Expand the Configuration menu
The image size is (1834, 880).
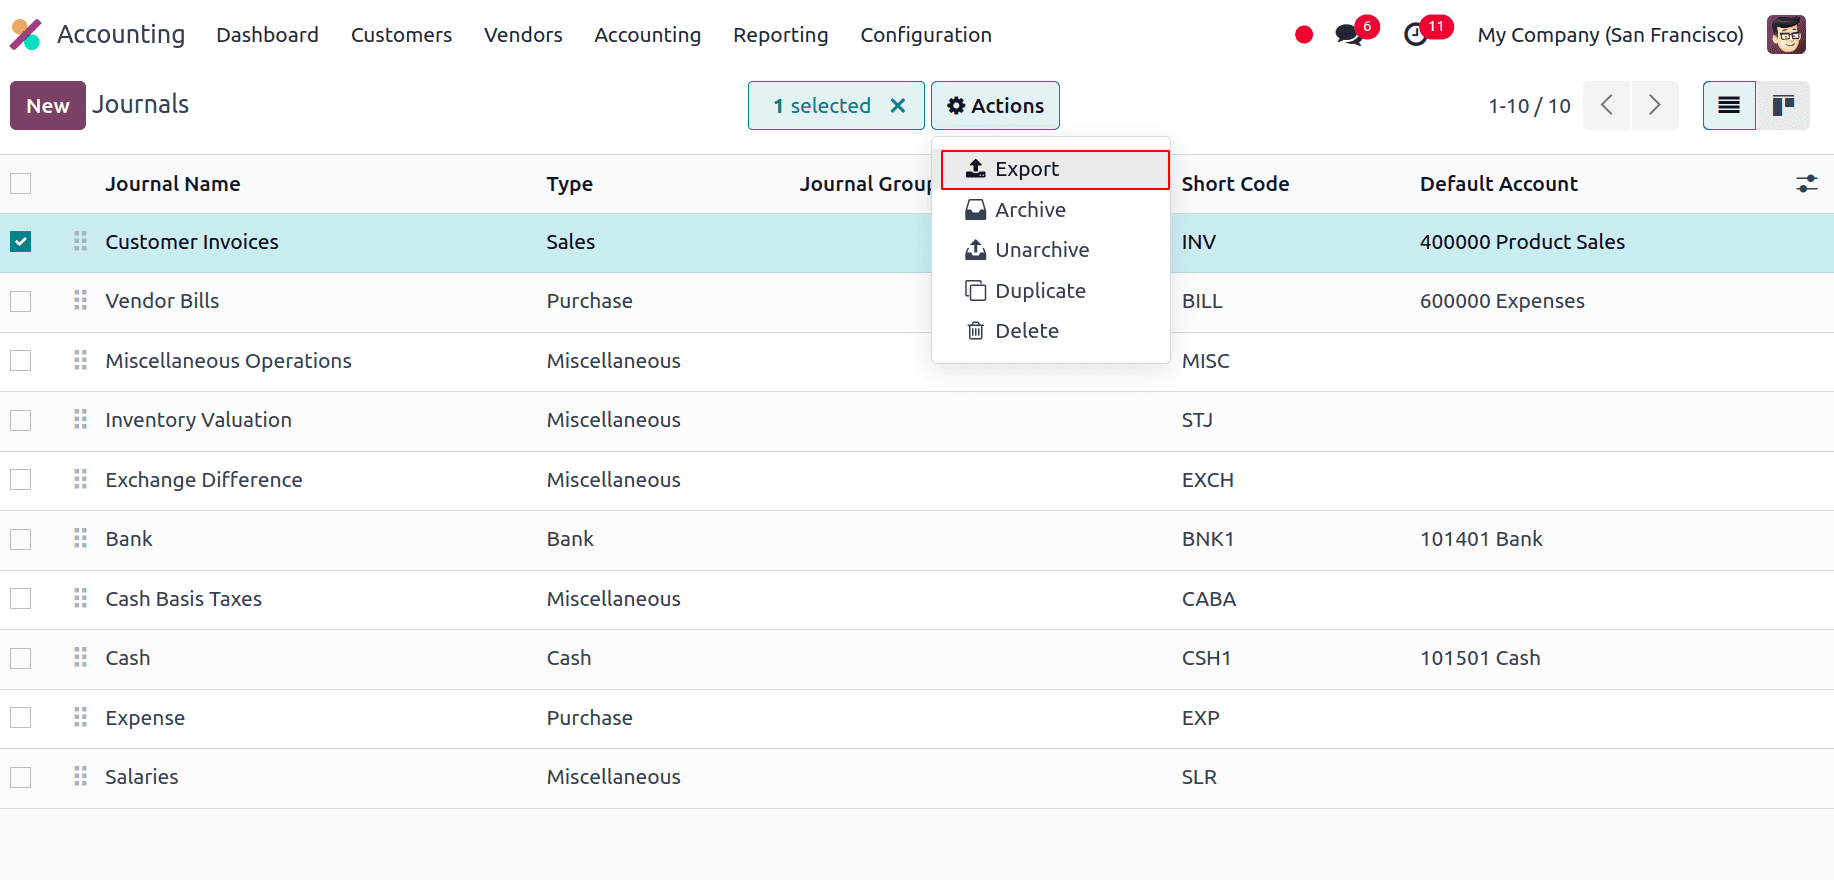[x=926, y=35]
